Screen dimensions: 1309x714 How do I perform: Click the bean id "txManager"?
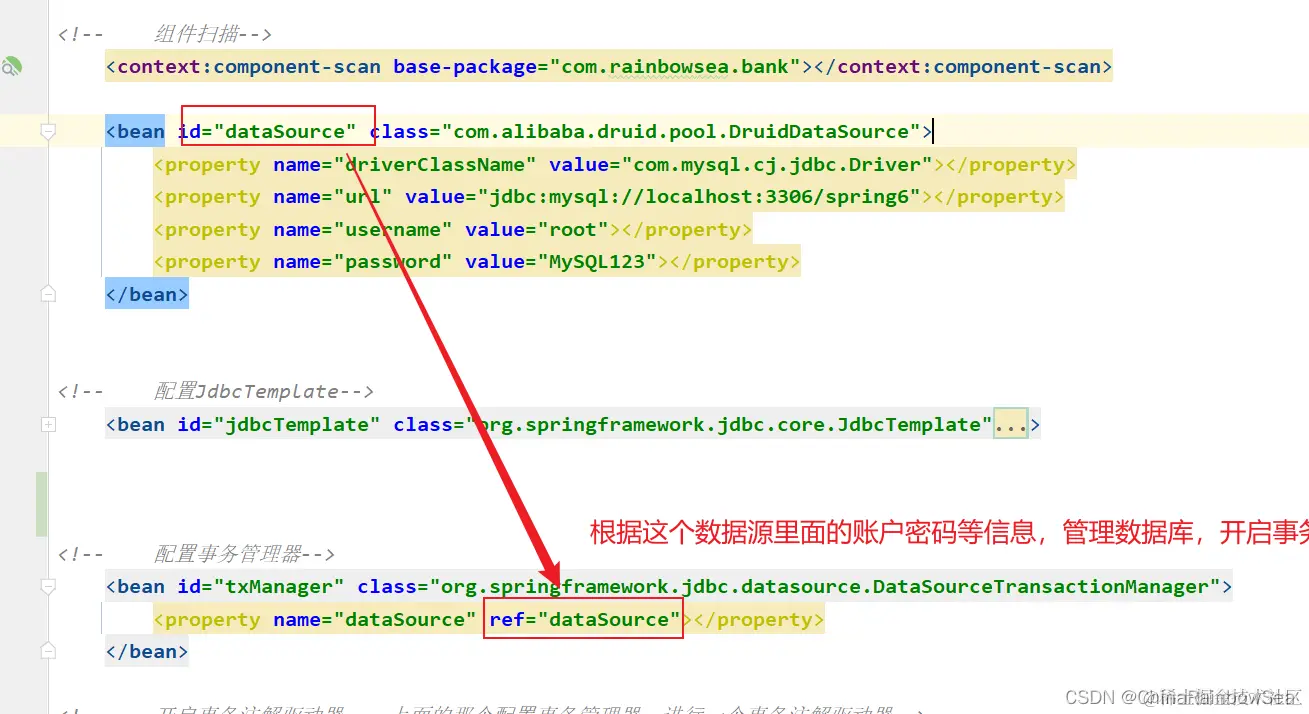click(279, 587)
